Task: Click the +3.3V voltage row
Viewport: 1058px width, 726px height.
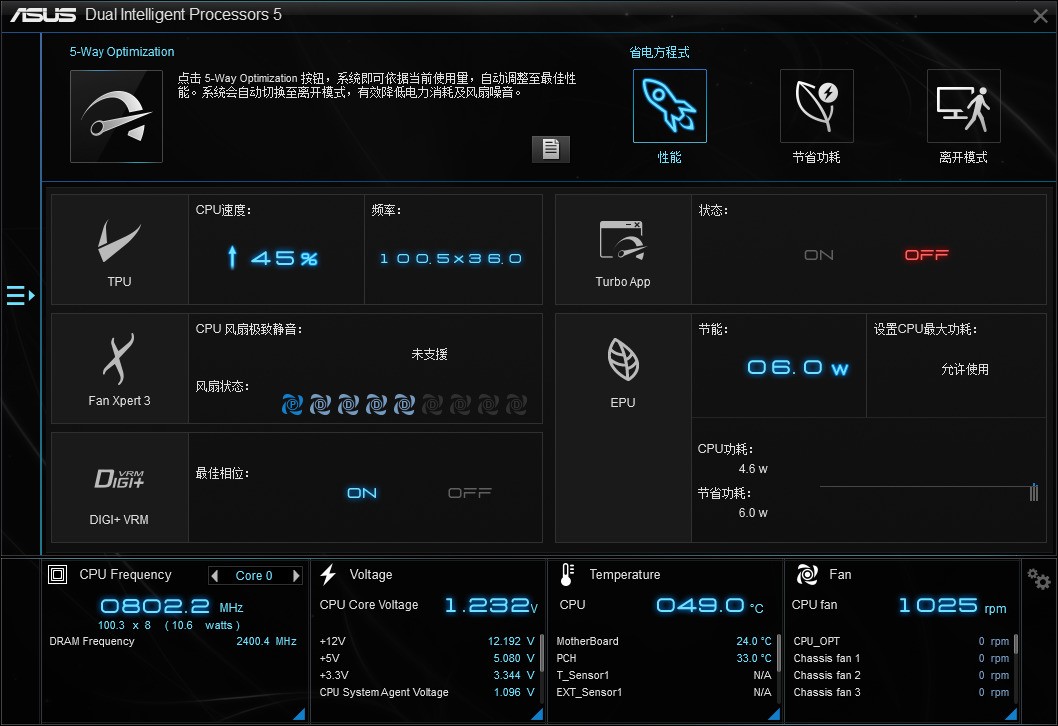Action: pyautogui.click(x=427, y=675)
